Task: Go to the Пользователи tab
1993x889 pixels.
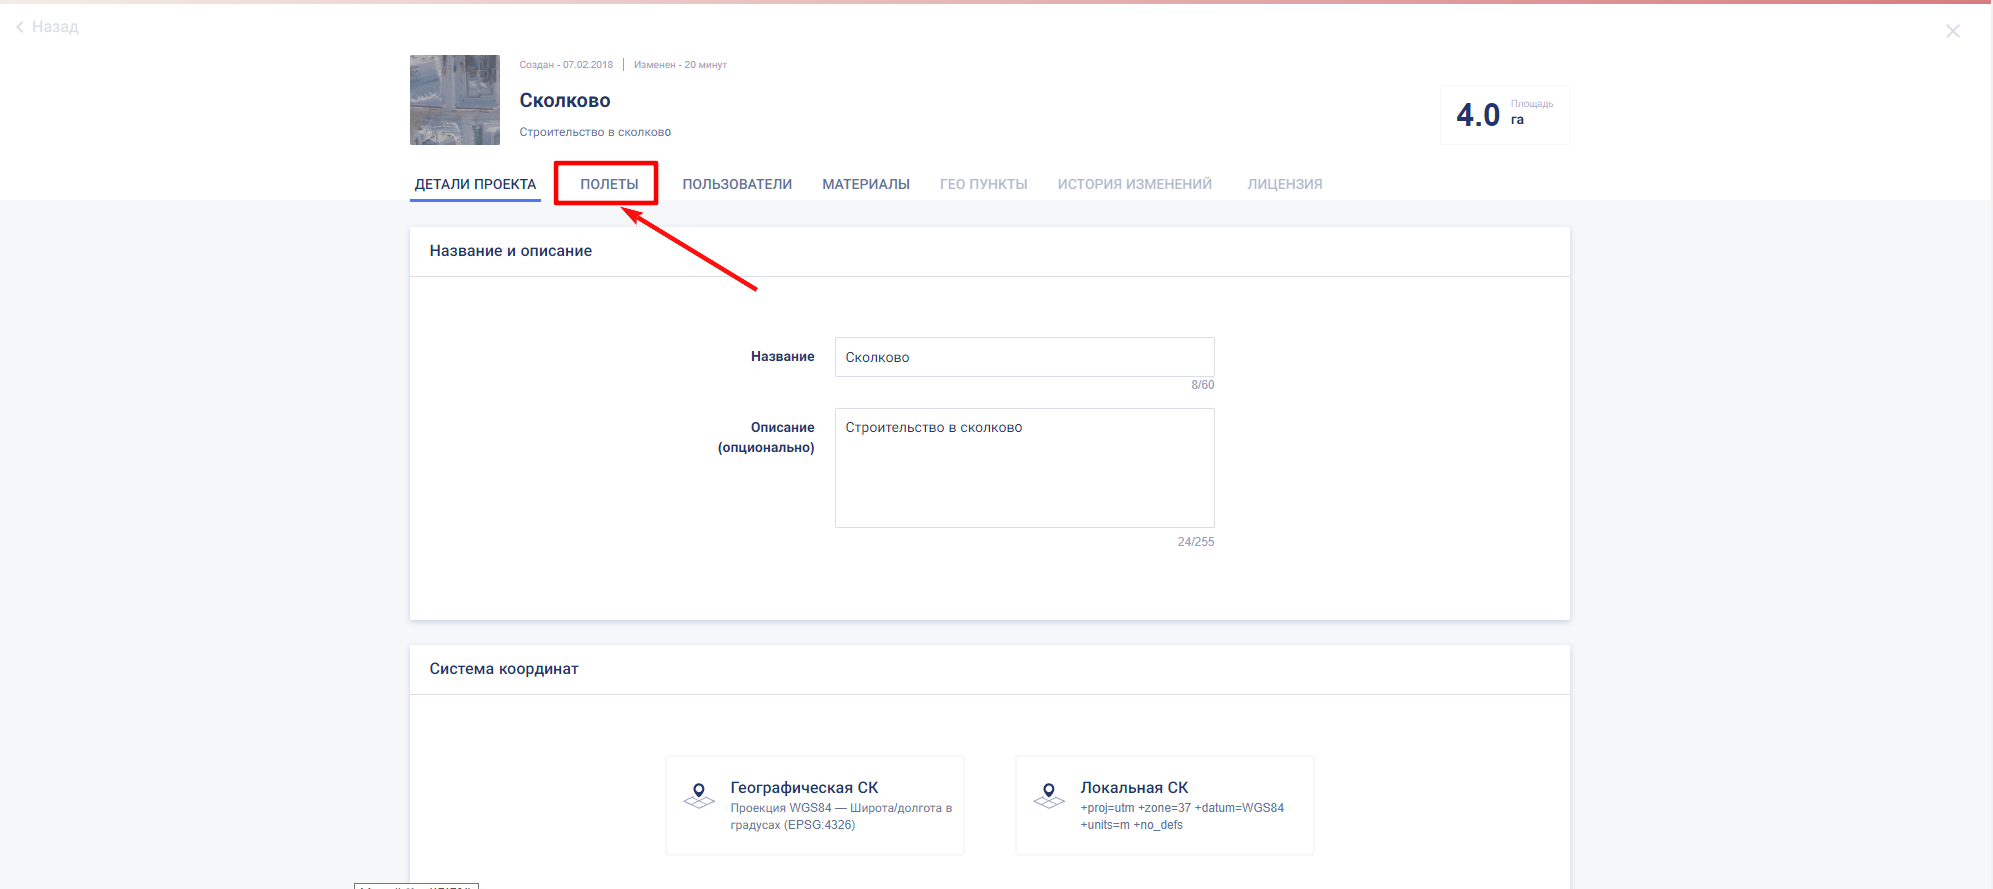Action: [x=736, y=184]
